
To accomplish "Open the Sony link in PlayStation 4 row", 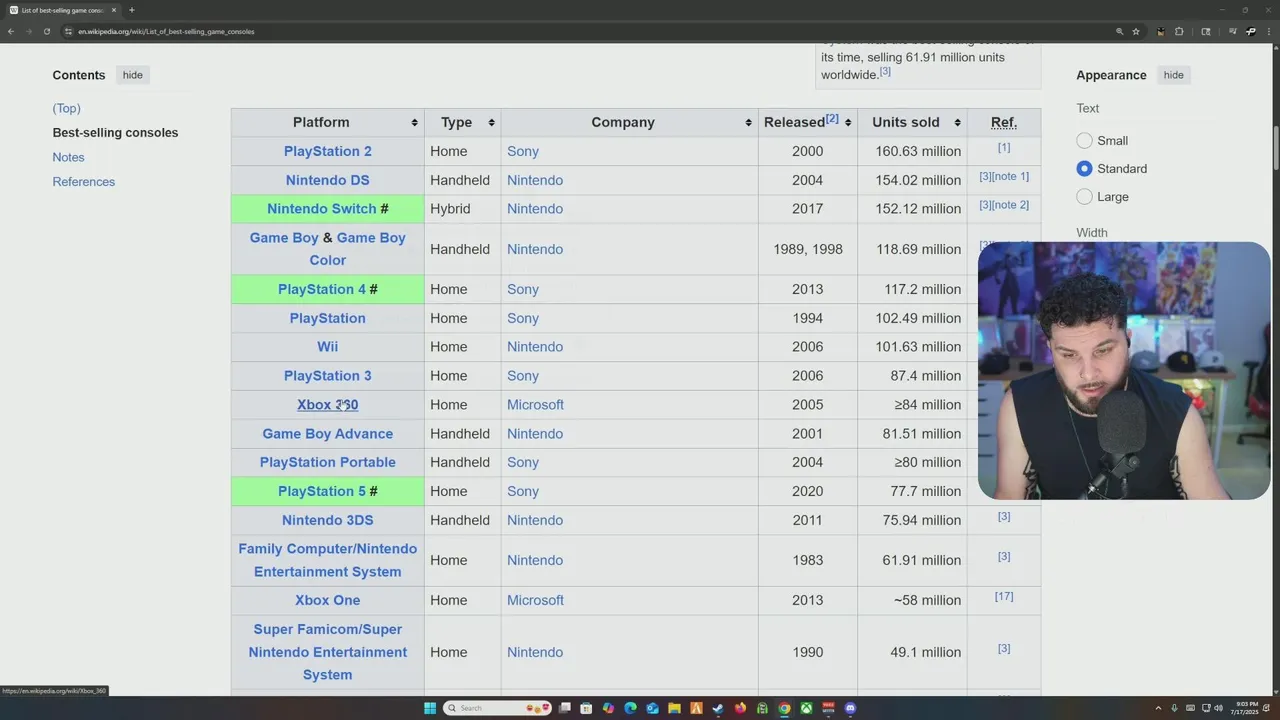I will tap(523, 289).
